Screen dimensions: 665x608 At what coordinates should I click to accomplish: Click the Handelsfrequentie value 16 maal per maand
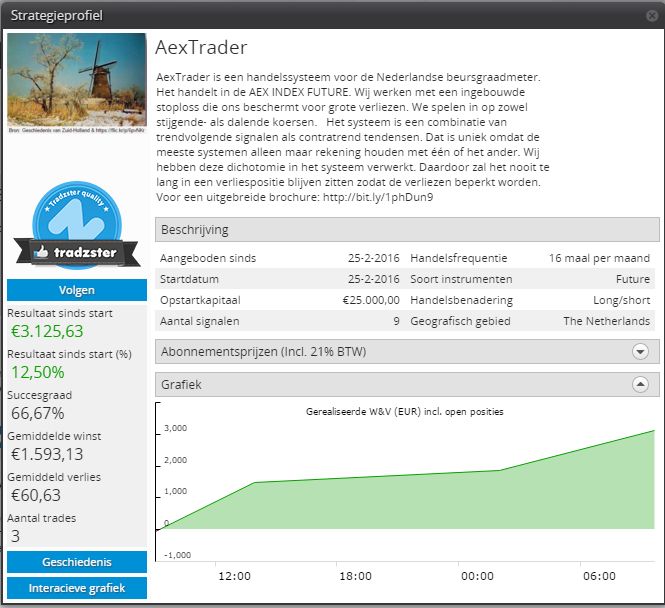tap(599, 258)
